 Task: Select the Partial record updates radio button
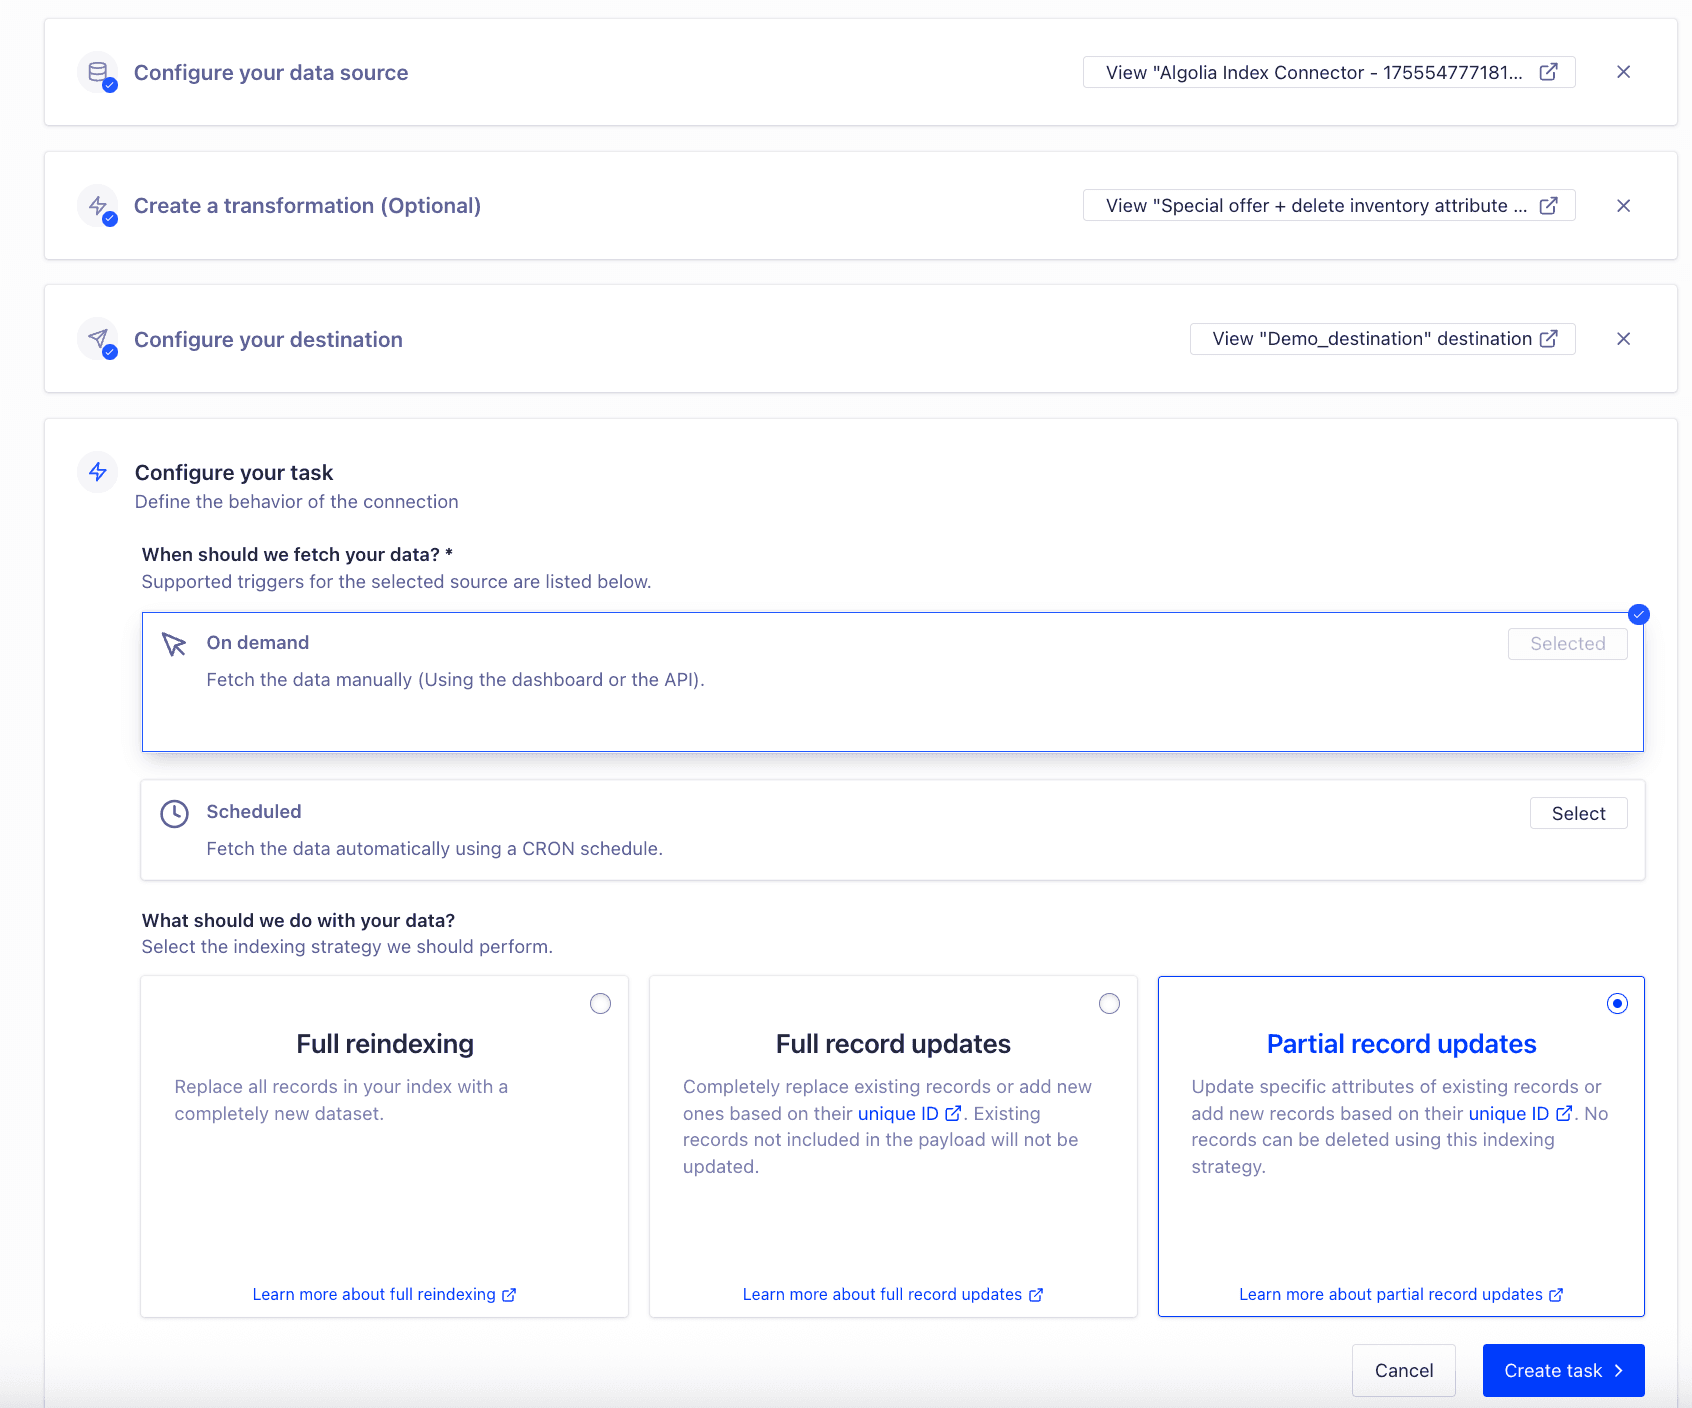coord(1617,1003)
